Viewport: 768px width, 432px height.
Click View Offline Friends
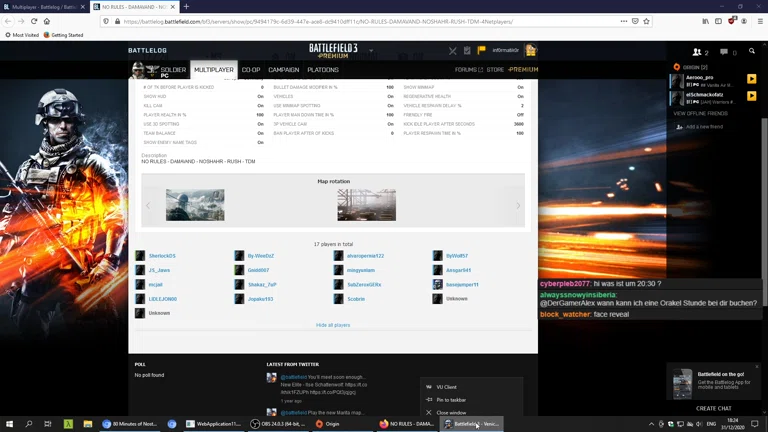[x=700, y=114]
